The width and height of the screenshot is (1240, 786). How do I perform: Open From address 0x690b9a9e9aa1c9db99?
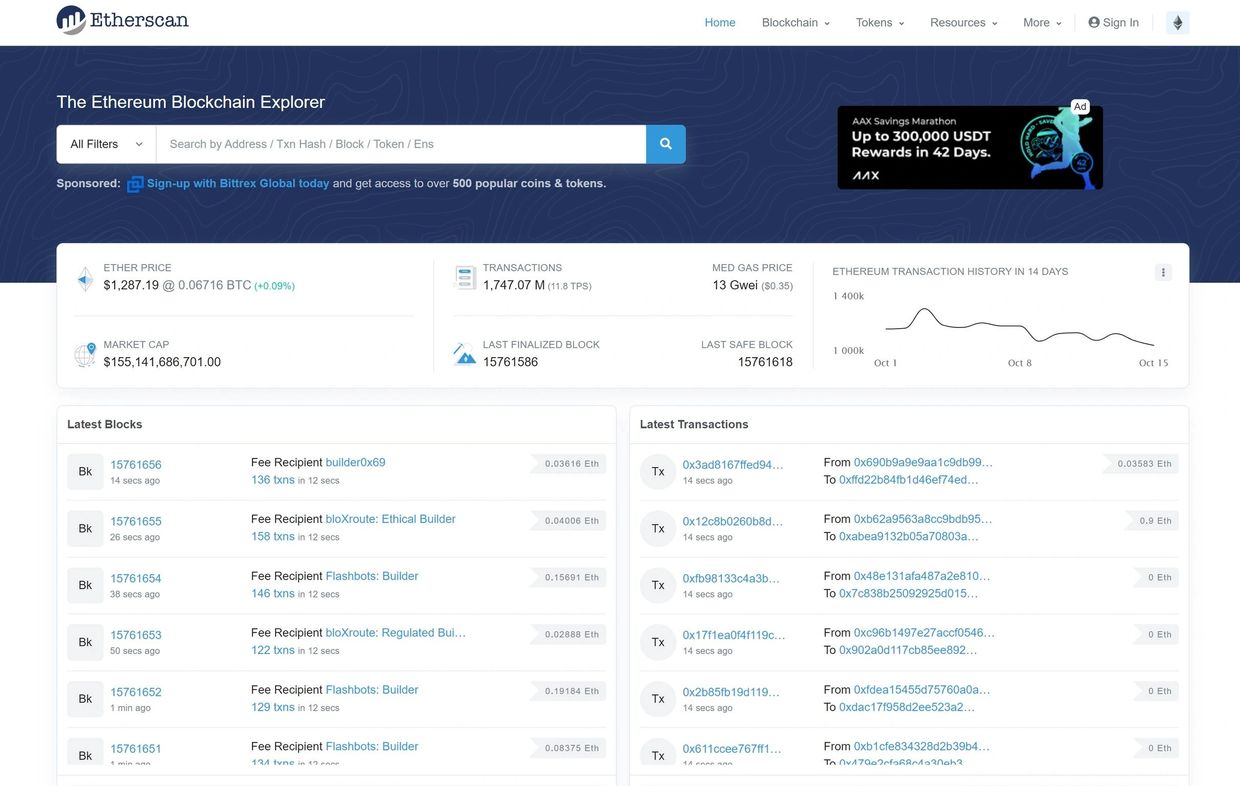pos(923,463)
